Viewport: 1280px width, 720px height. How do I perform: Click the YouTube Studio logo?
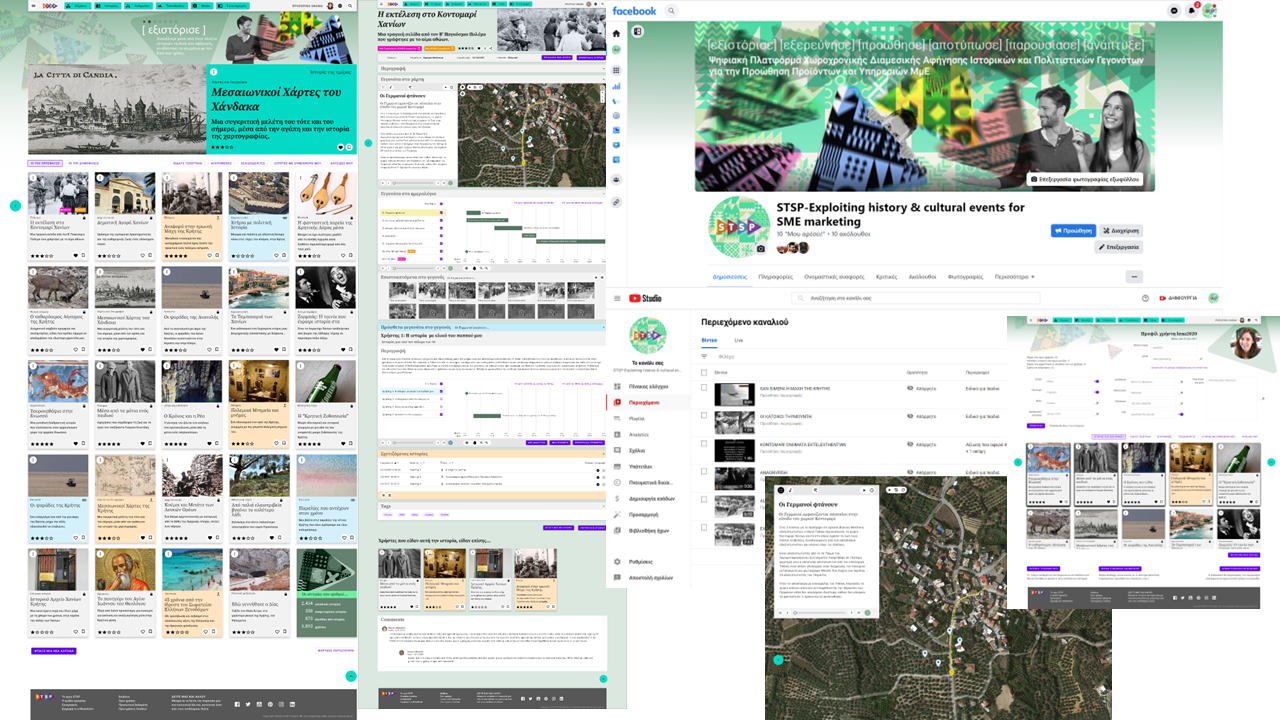pyautogui.click(x=645, y=298)
